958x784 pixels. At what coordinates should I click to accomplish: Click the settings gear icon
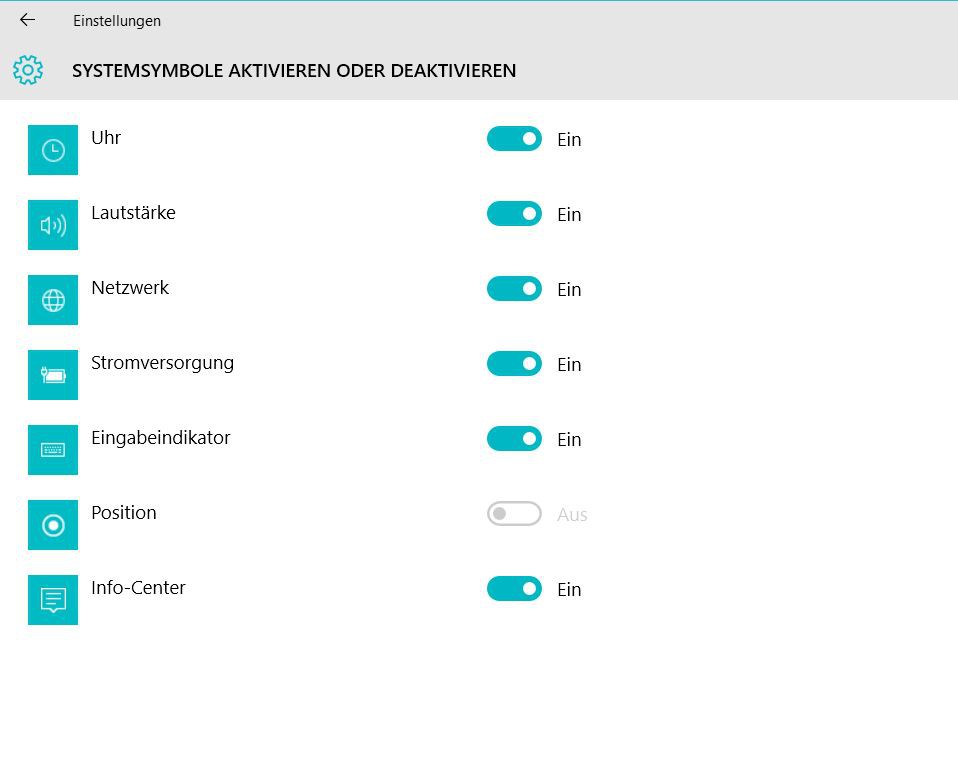coord(28,70)
